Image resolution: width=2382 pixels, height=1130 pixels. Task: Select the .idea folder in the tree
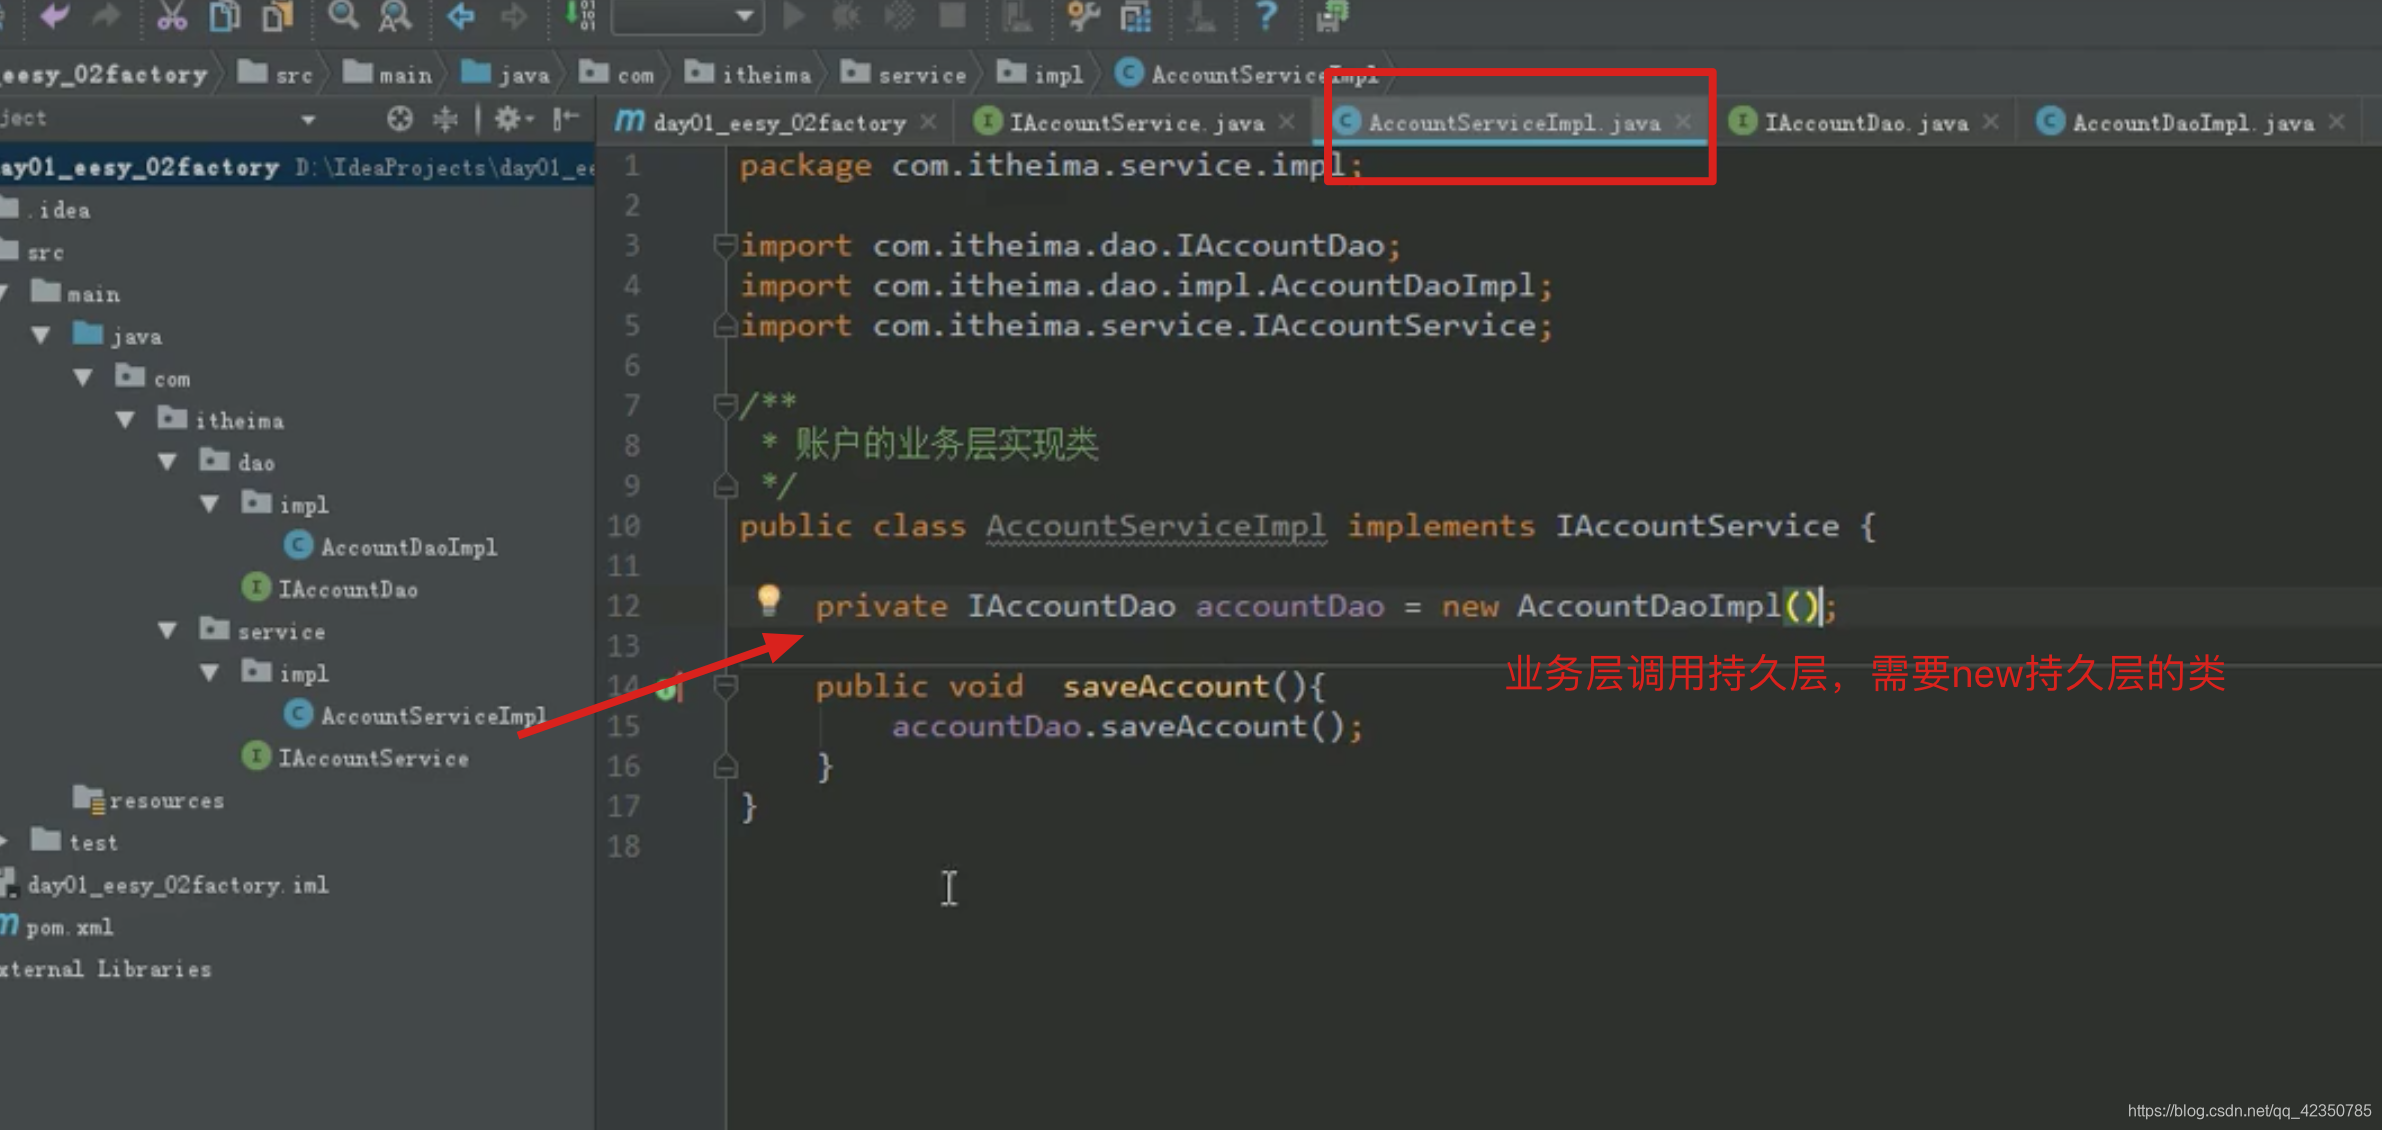(46, 210)
